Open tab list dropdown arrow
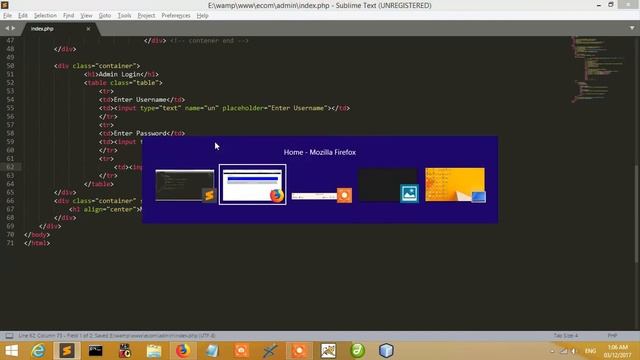Viewport: 640px width, 360px height. (x=632, y=28)
